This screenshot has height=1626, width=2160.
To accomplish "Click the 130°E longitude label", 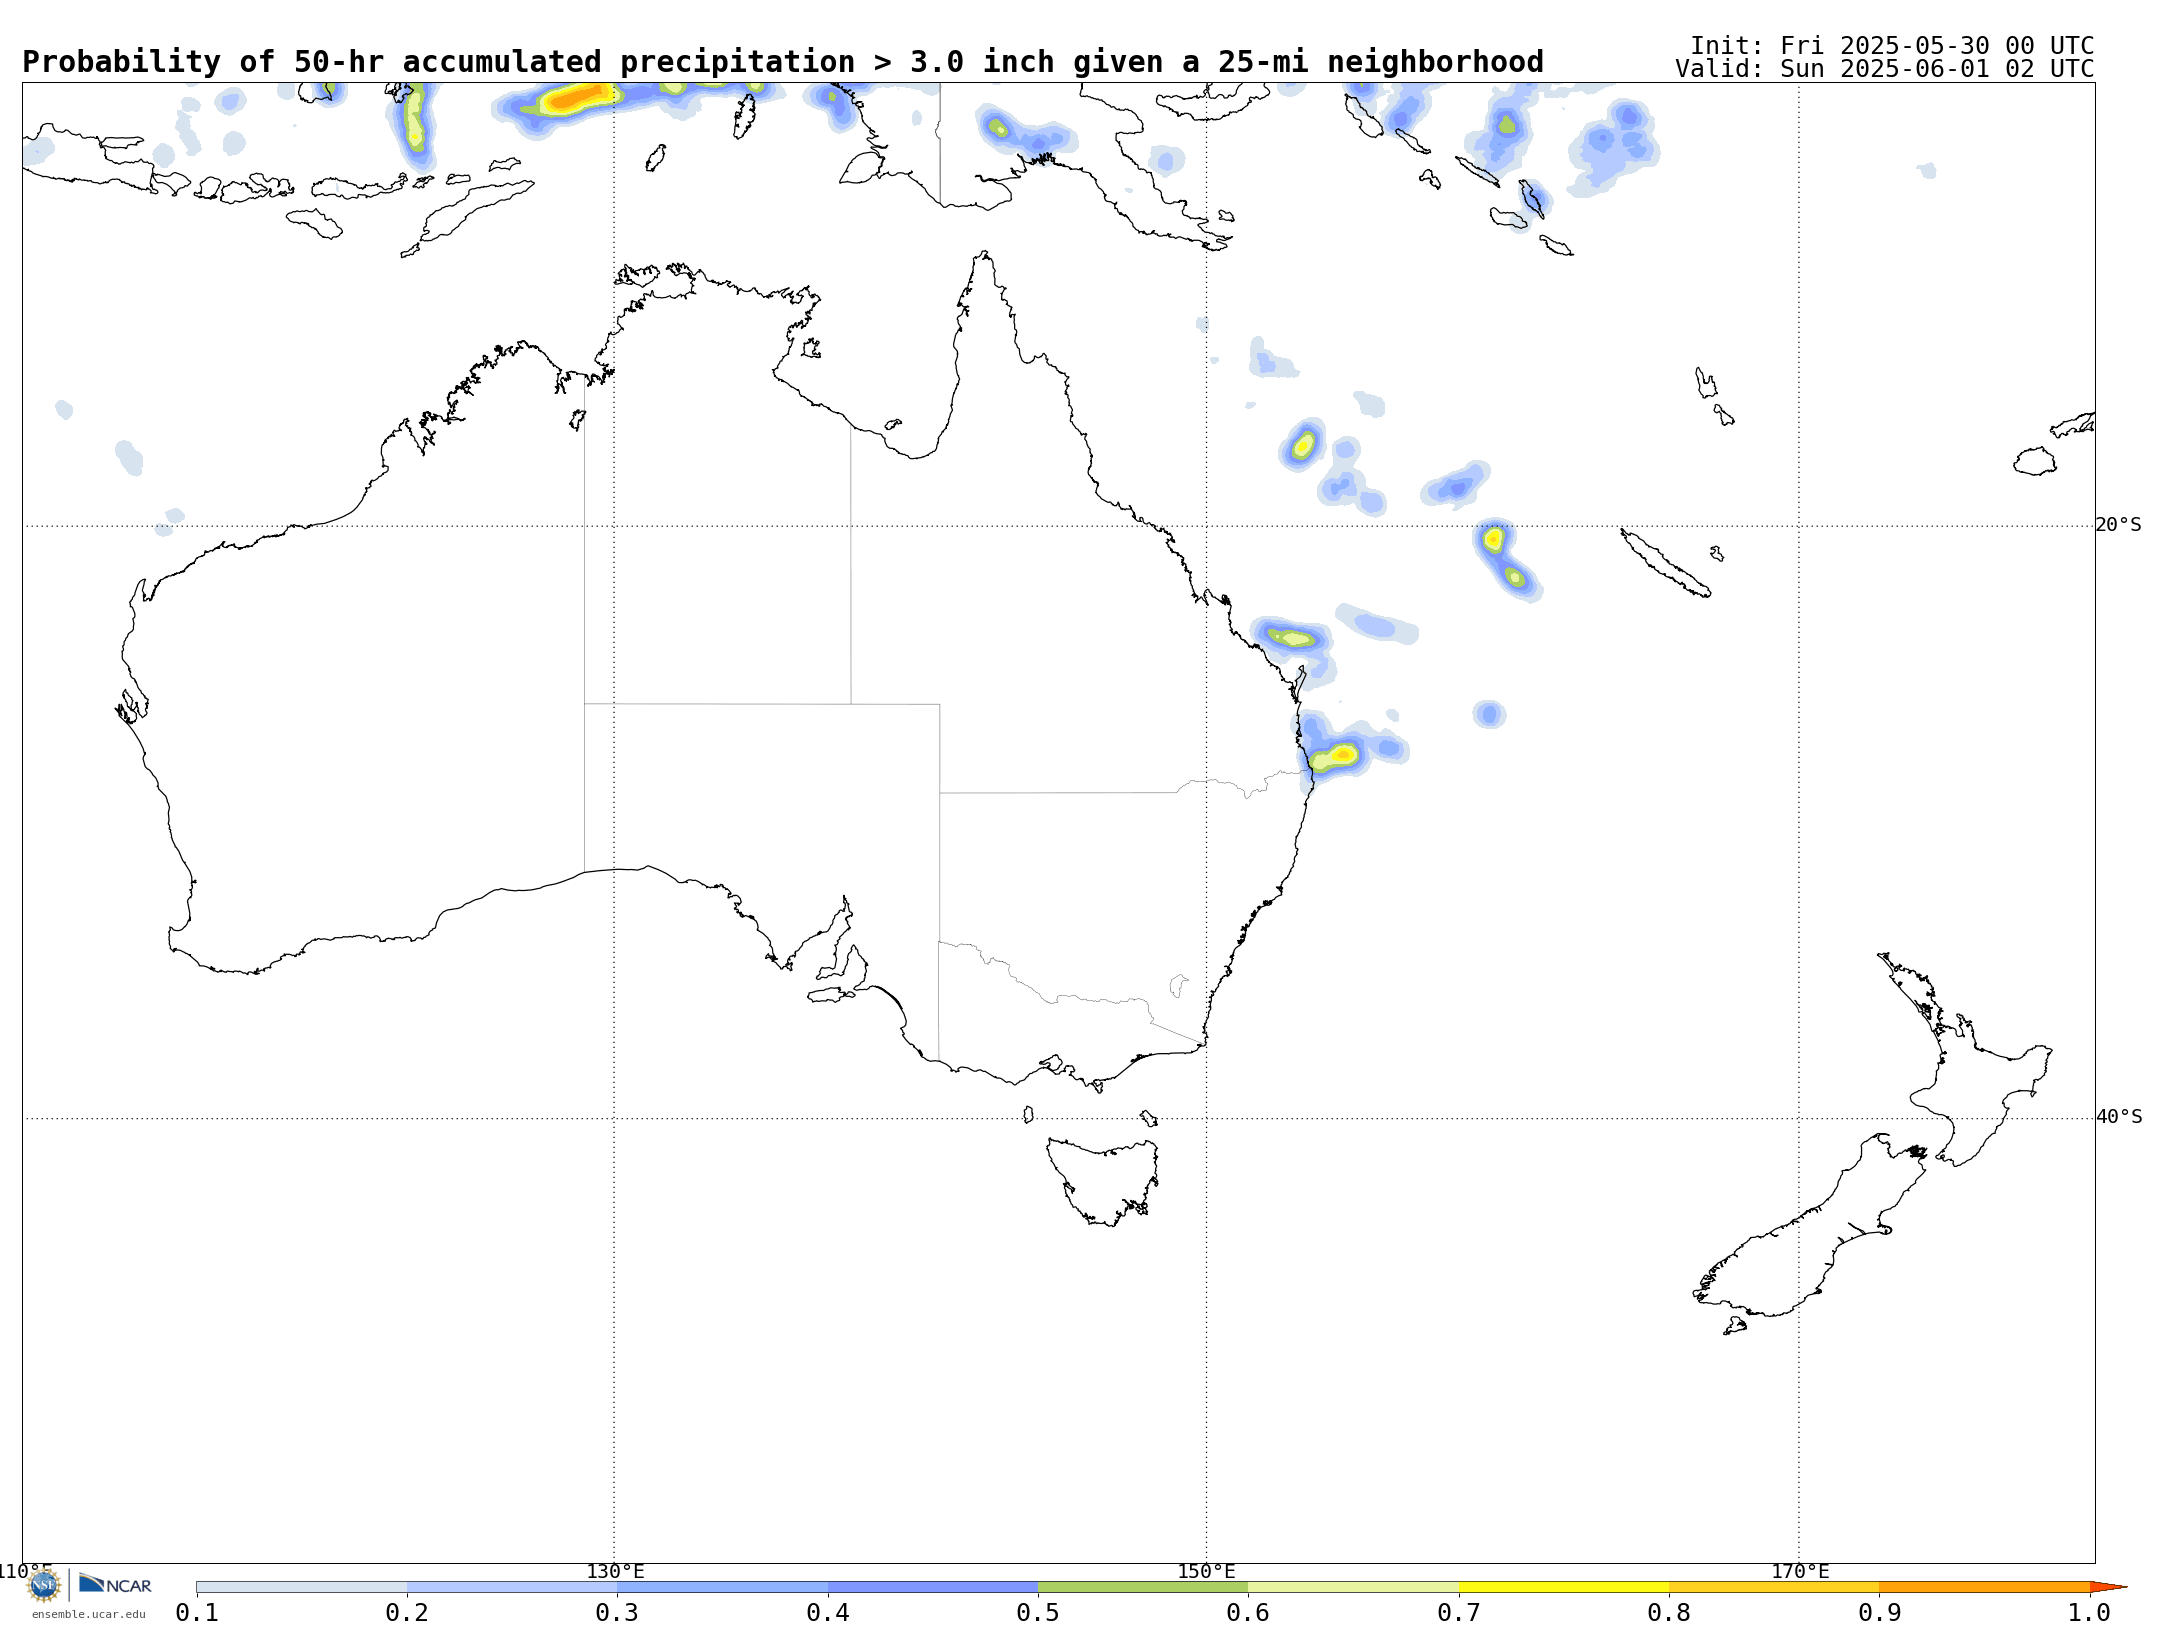I will tap(615, 1571).
